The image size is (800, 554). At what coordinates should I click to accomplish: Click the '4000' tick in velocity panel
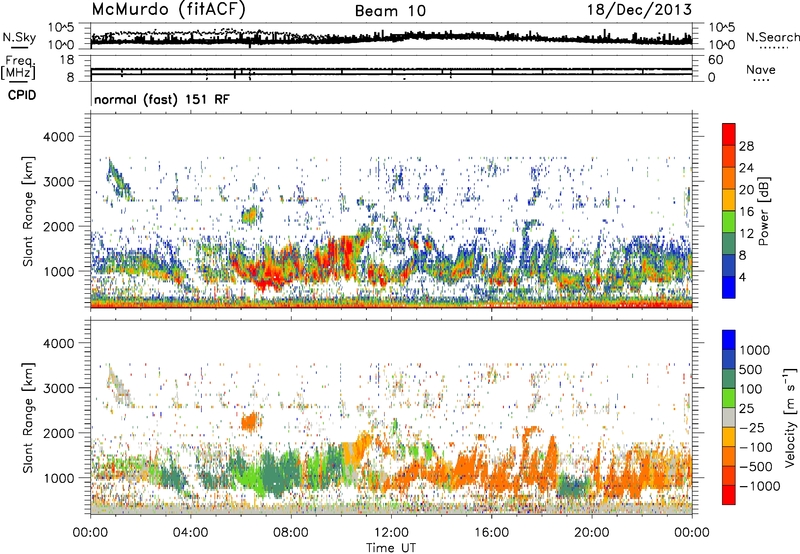pos(59,343)
